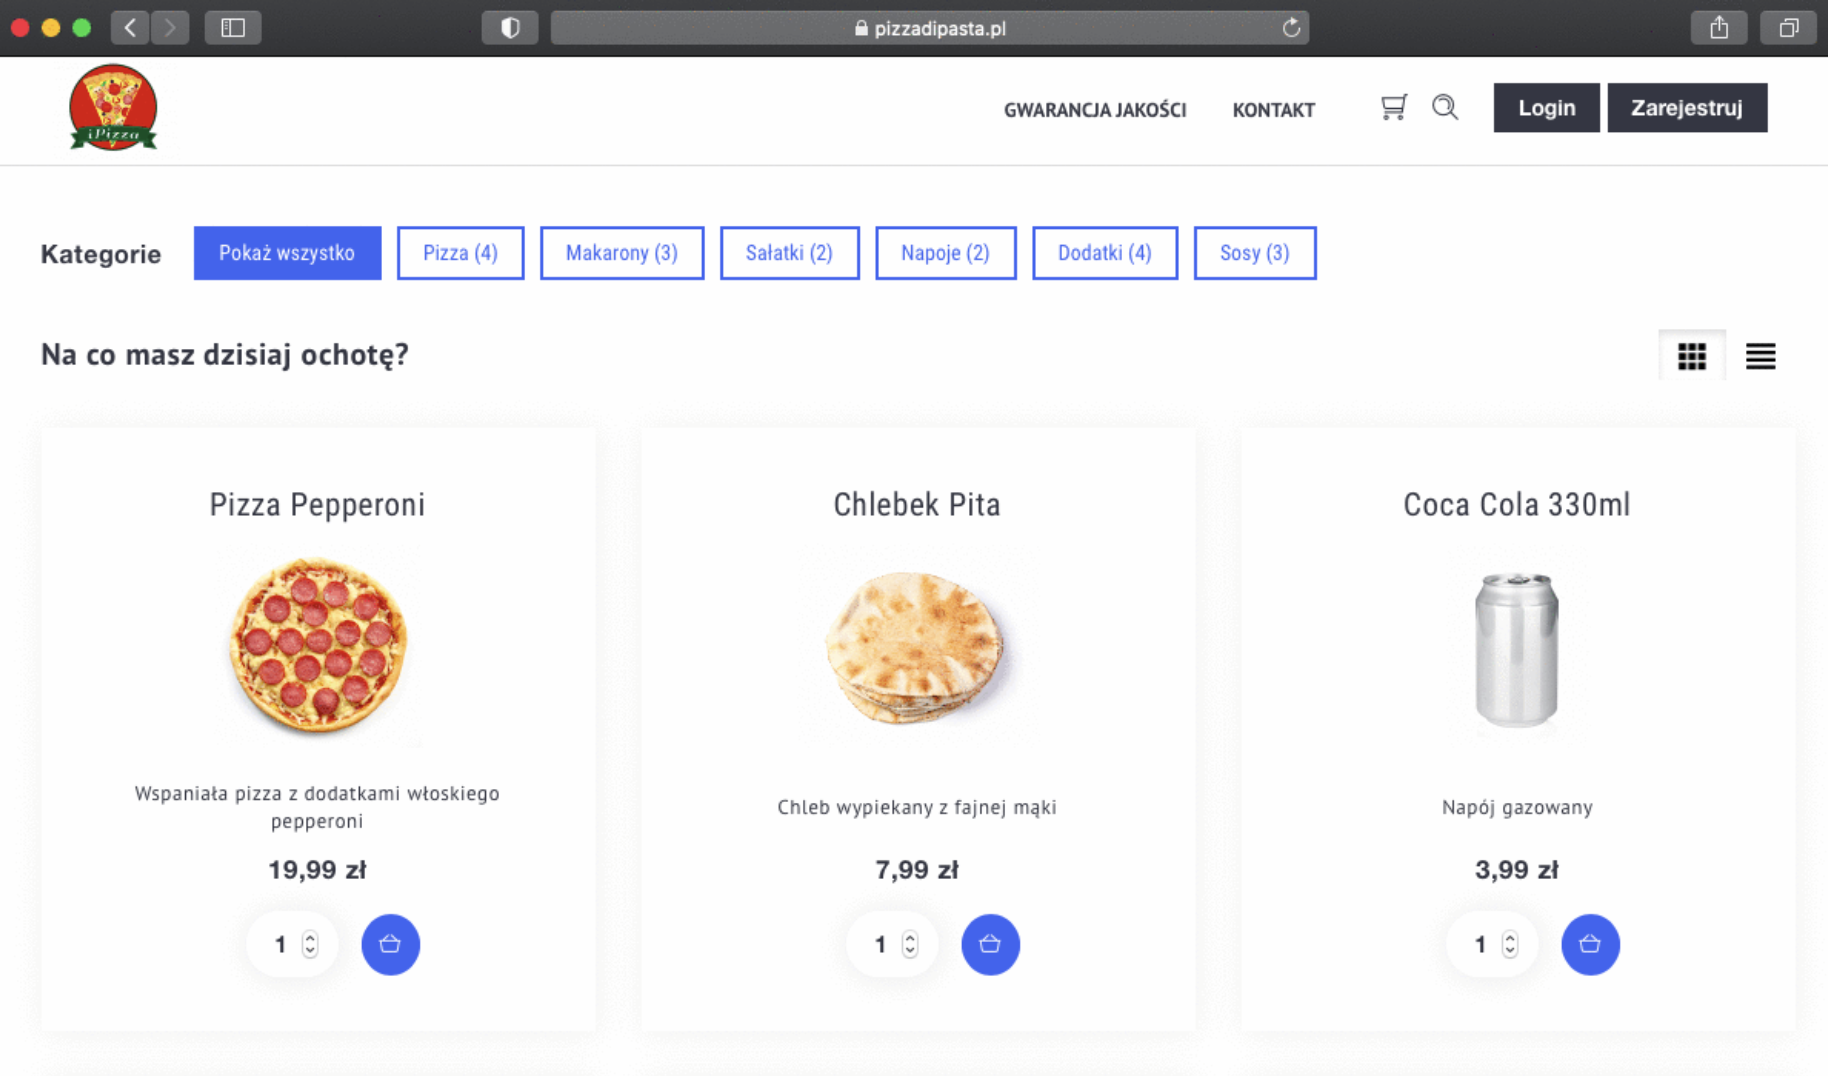Open the Safari share icon
The image size is (1828, 1076).
click(x=1718, y=28)
